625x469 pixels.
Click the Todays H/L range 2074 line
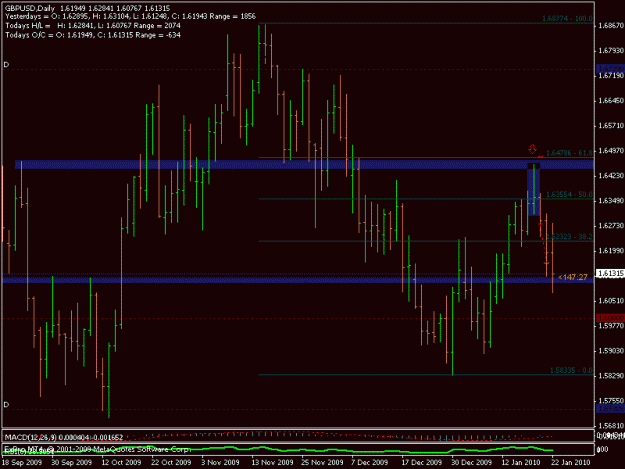pyautogui.click(x=93, y=26)
